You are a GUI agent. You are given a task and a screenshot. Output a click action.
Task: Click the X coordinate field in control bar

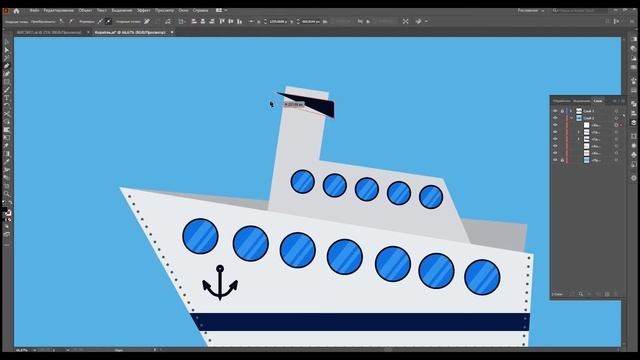coord(278,21)
